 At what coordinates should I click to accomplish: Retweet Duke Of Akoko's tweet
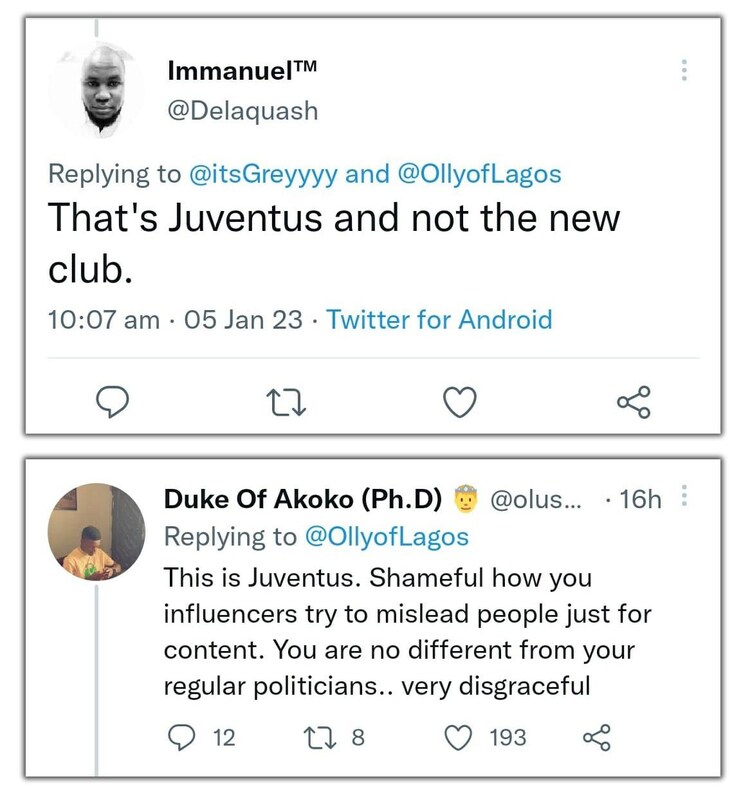tap(322, 738)
